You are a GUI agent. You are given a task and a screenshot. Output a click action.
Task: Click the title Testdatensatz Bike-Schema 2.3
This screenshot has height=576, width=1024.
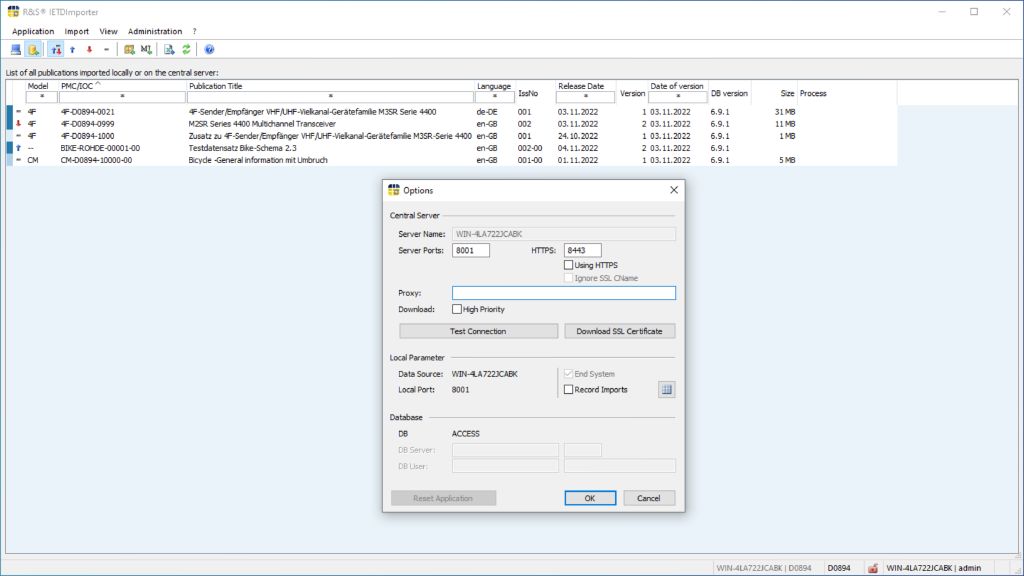242,148
